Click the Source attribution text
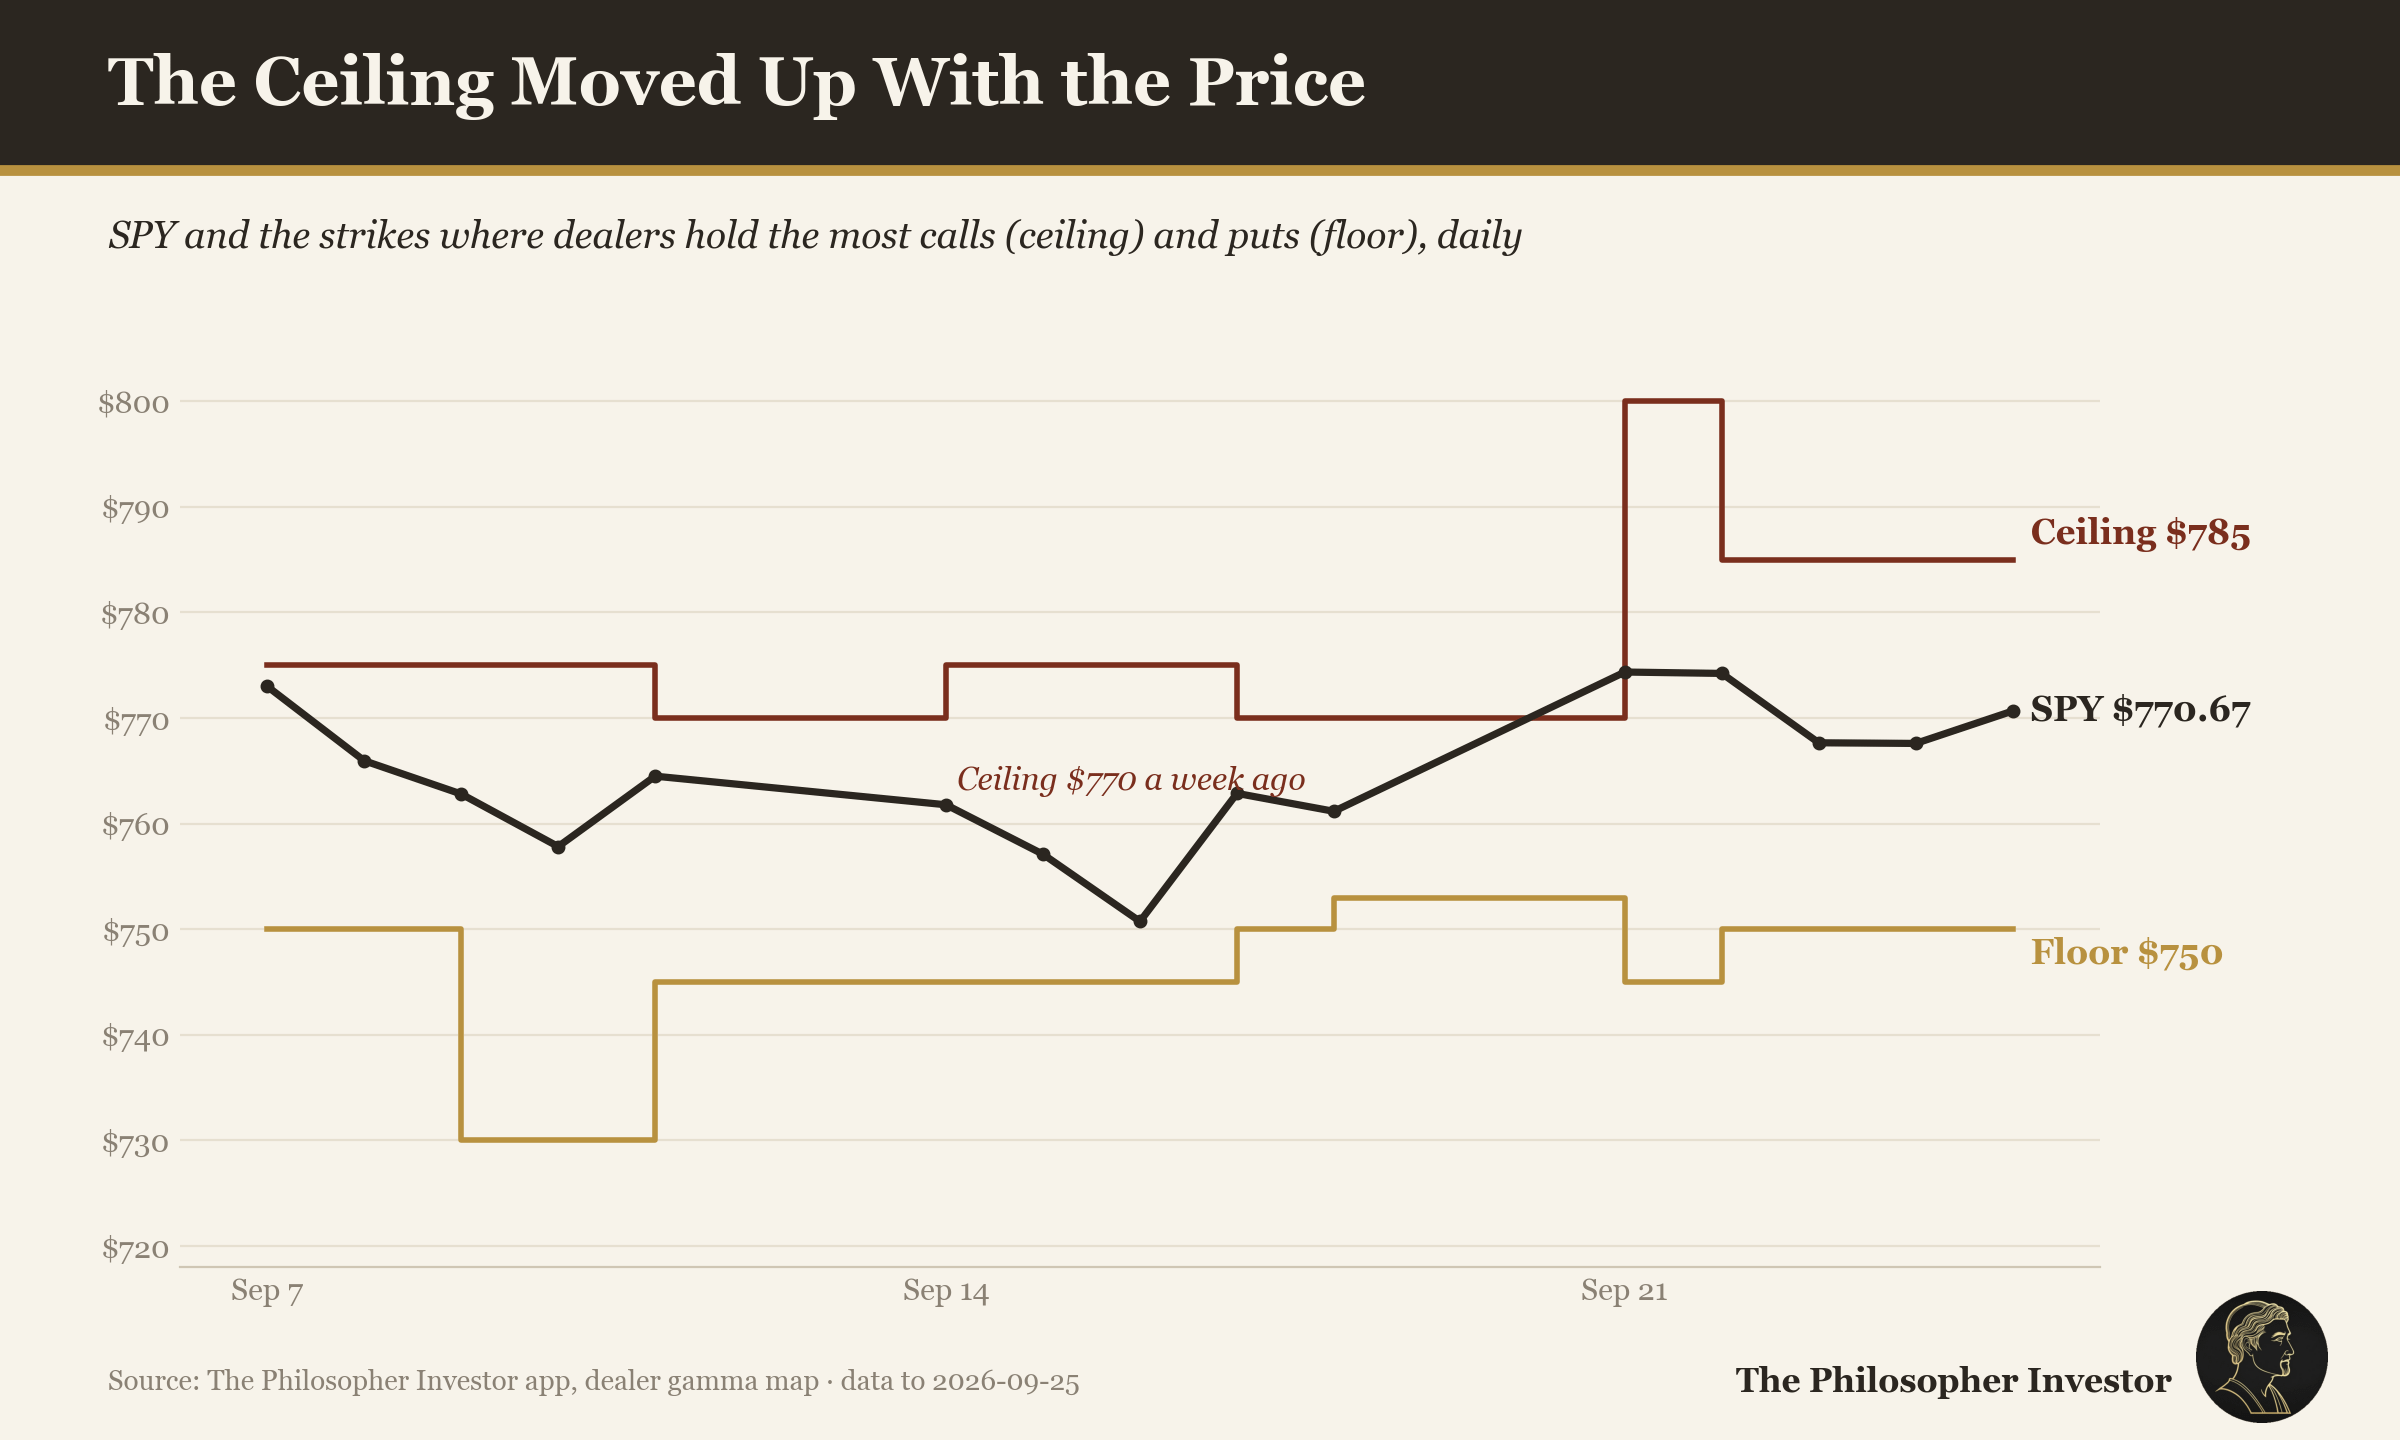Viewport: 2400px width, 1440px height. 593,1381
